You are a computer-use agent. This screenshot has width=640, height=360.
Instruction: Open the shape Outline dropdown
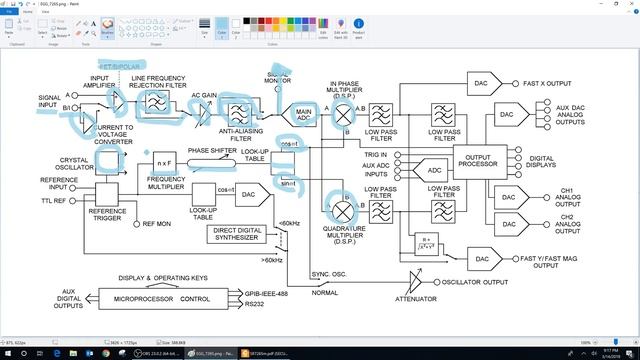click(182, 21)
